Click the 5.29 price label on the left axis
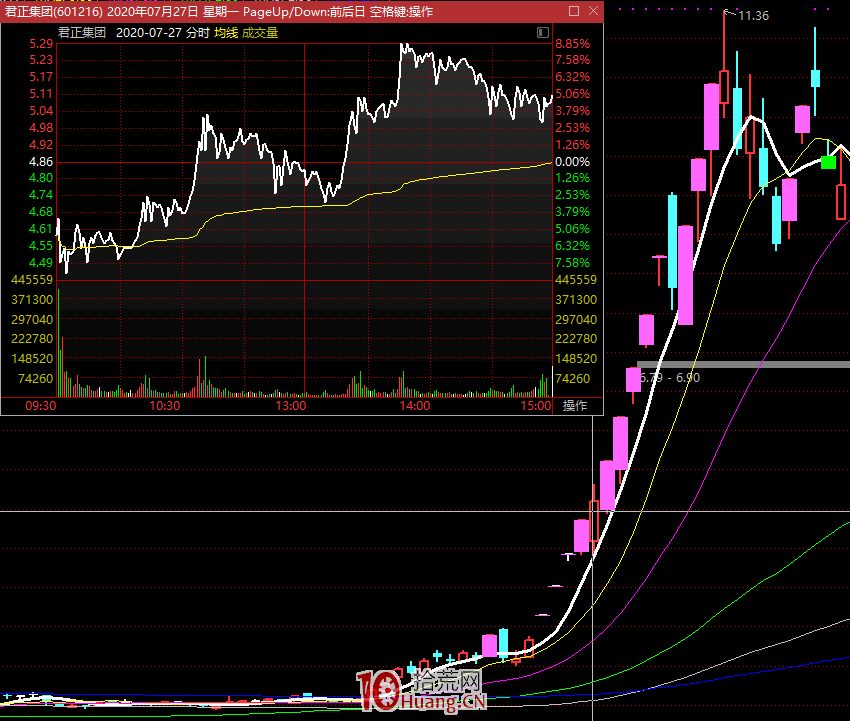 point(41,44)
